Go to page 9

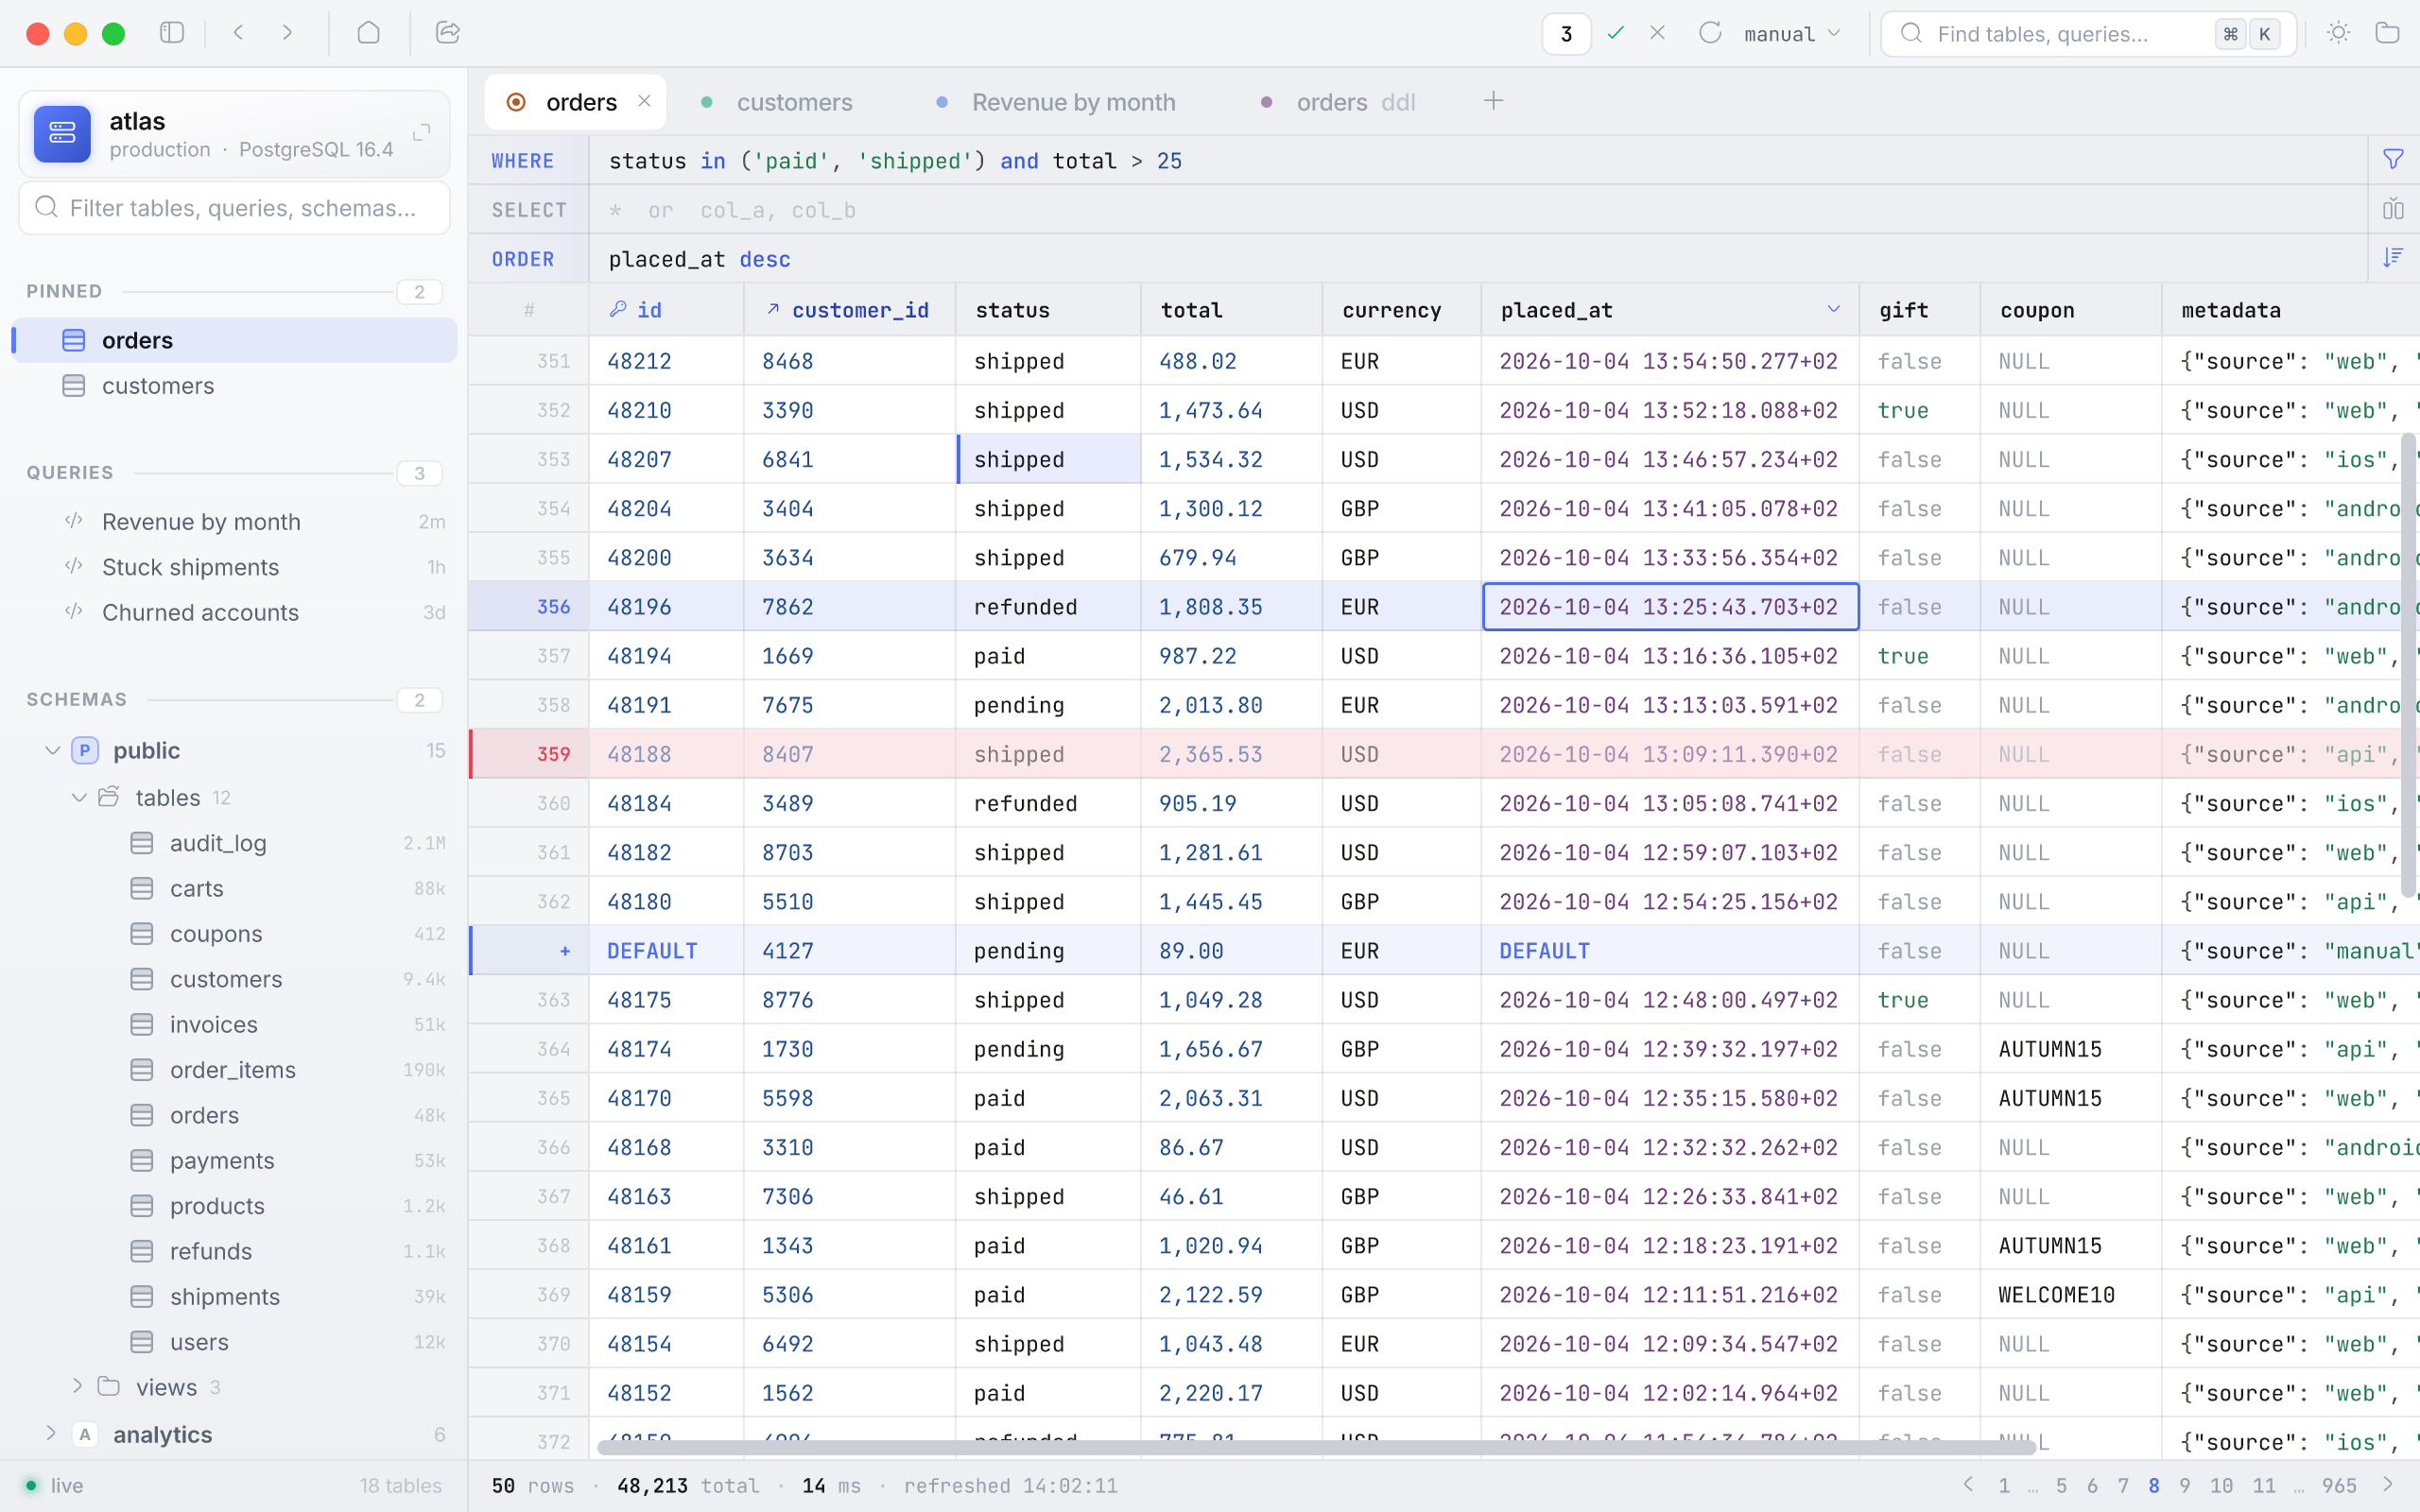coord(2185,1485)
